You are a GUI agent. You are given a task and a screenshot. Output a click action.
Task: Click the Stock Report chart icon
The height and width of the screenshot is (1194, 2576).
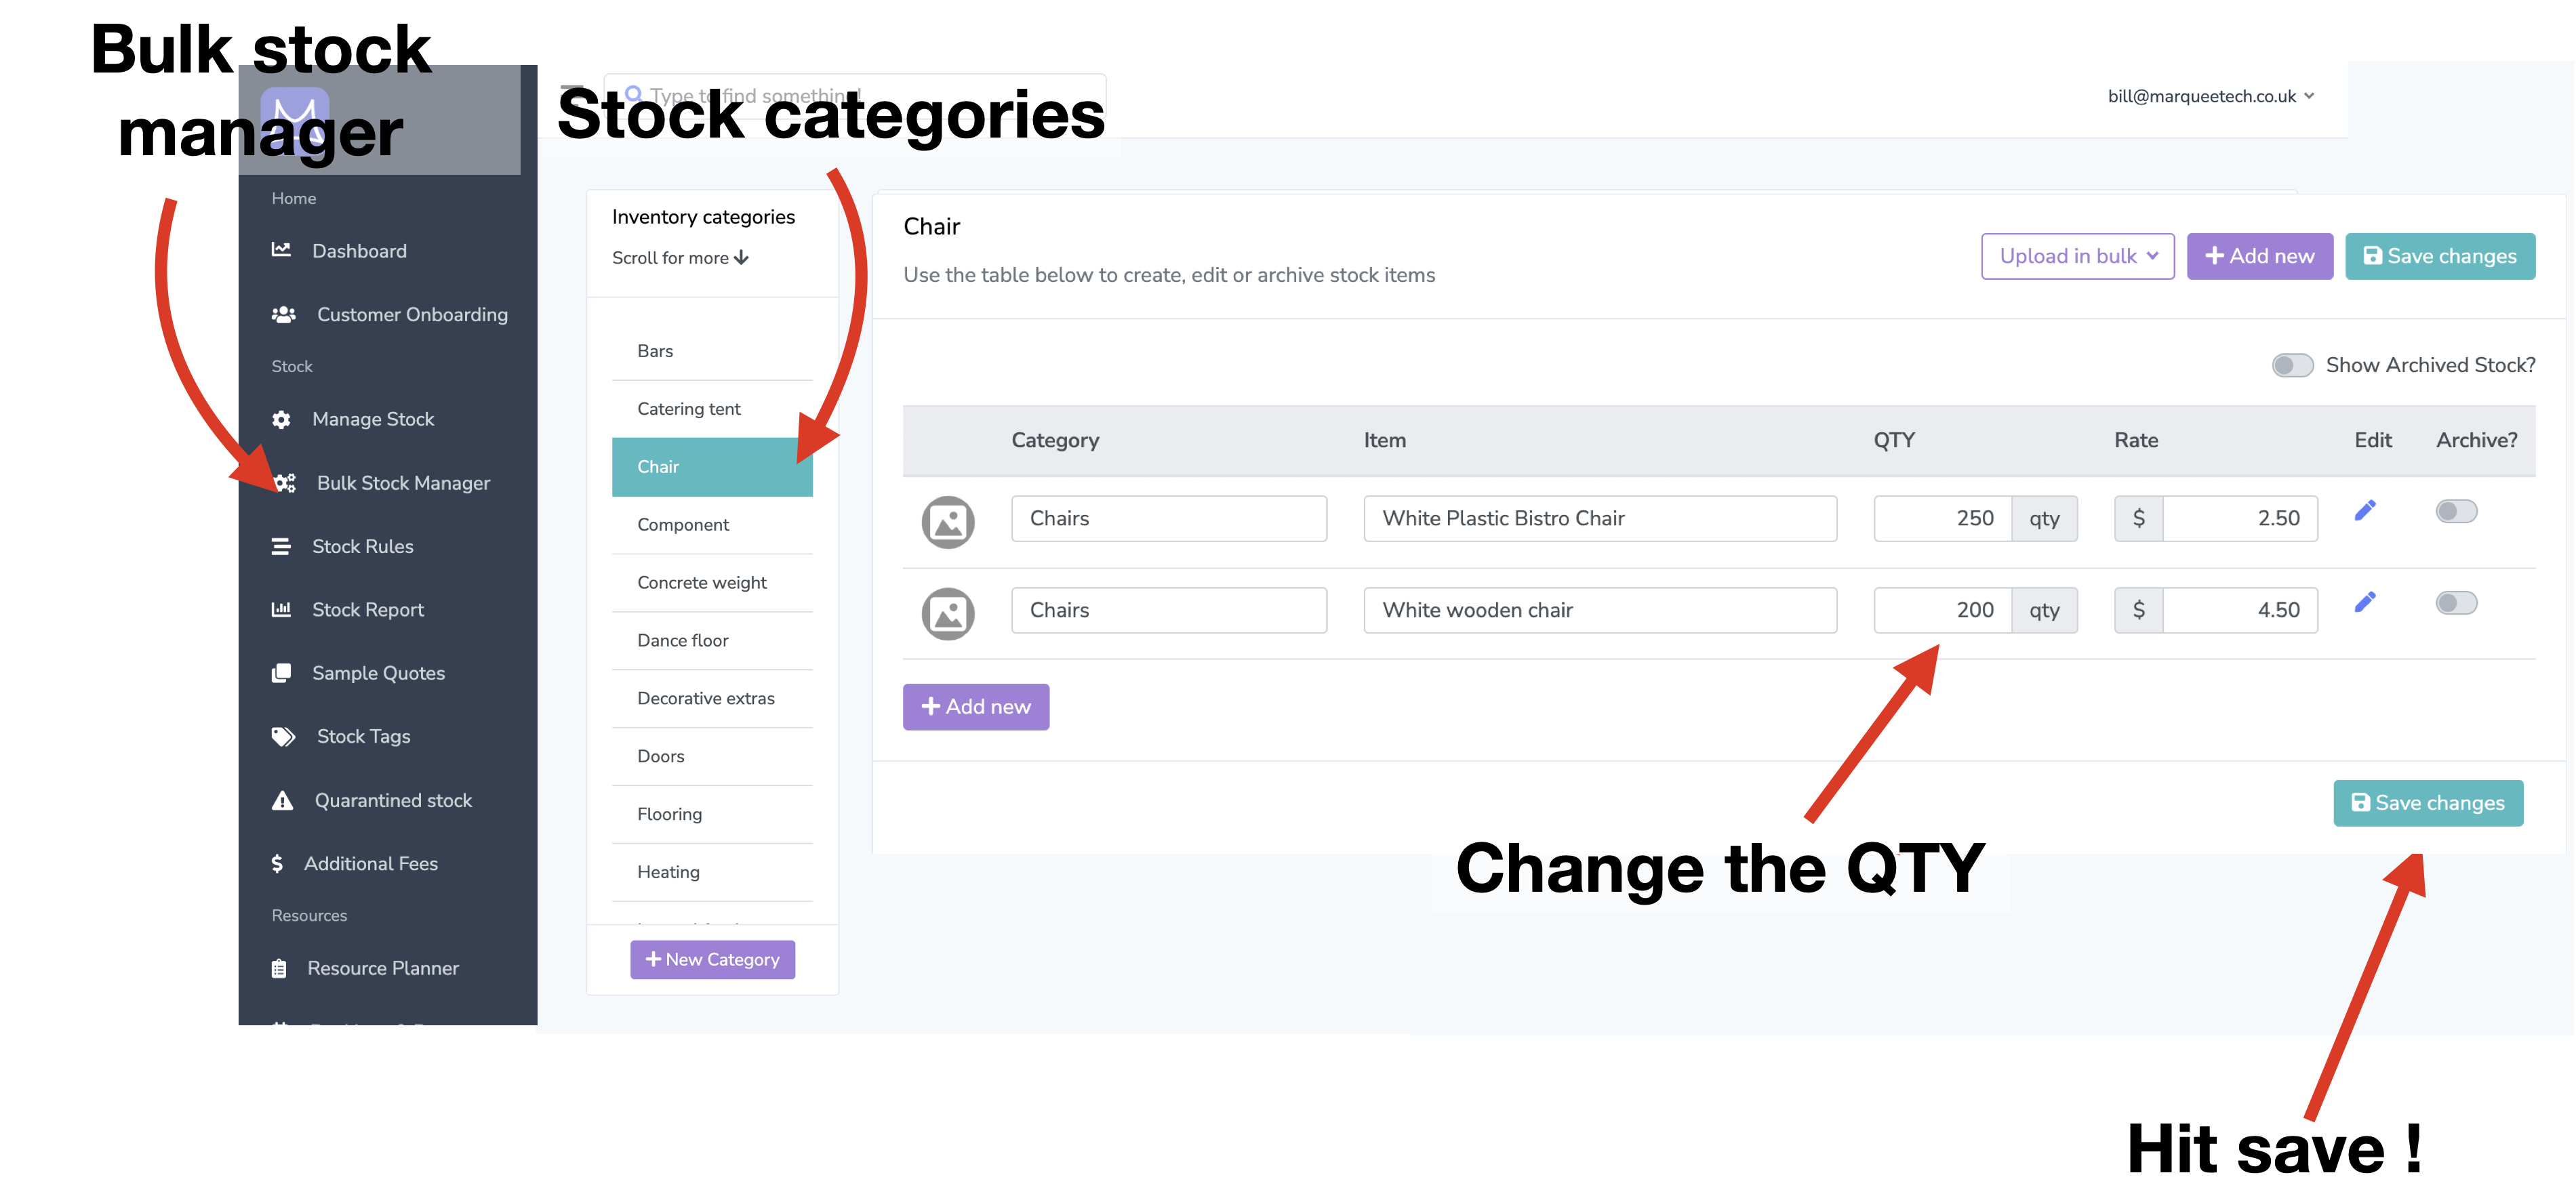[281, 609]
